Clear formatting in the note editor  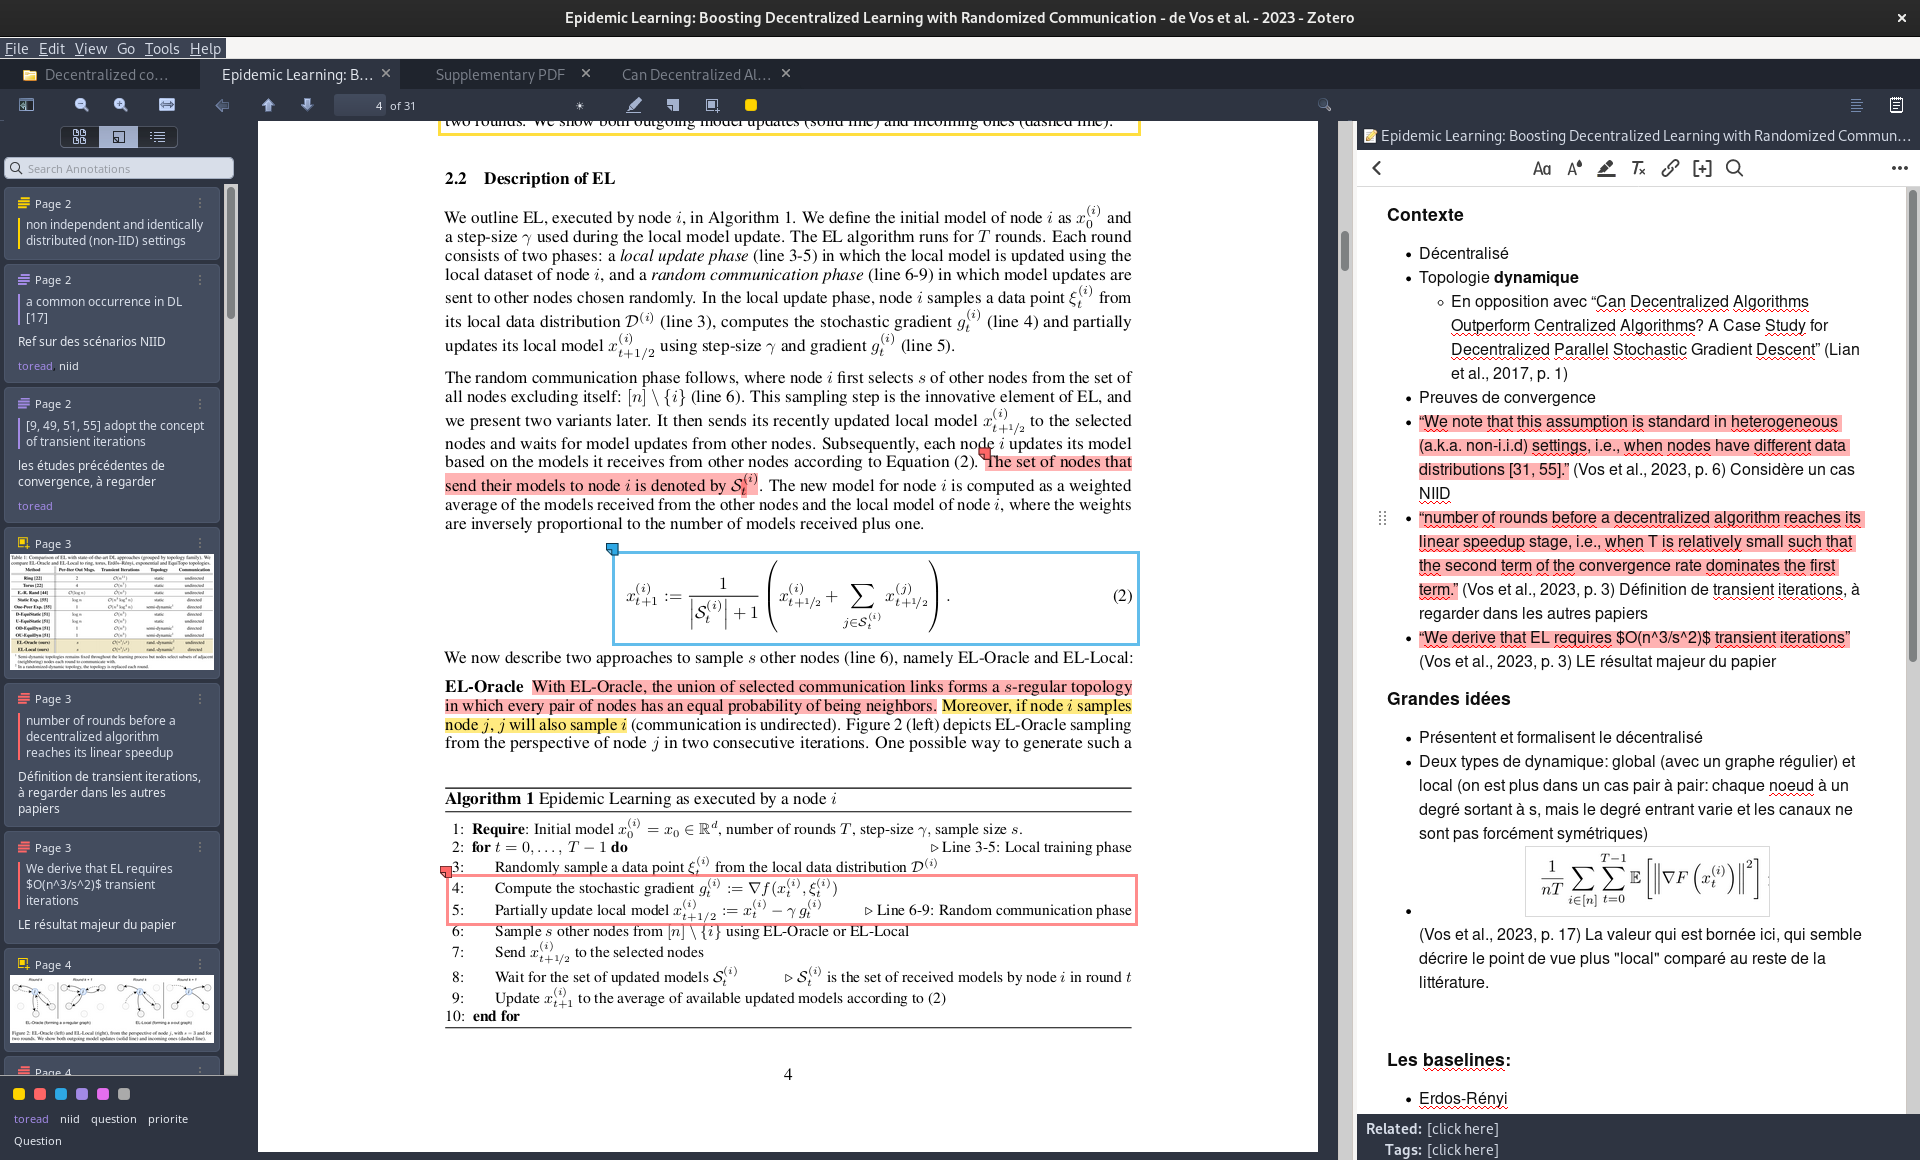tap(1638, 169)
